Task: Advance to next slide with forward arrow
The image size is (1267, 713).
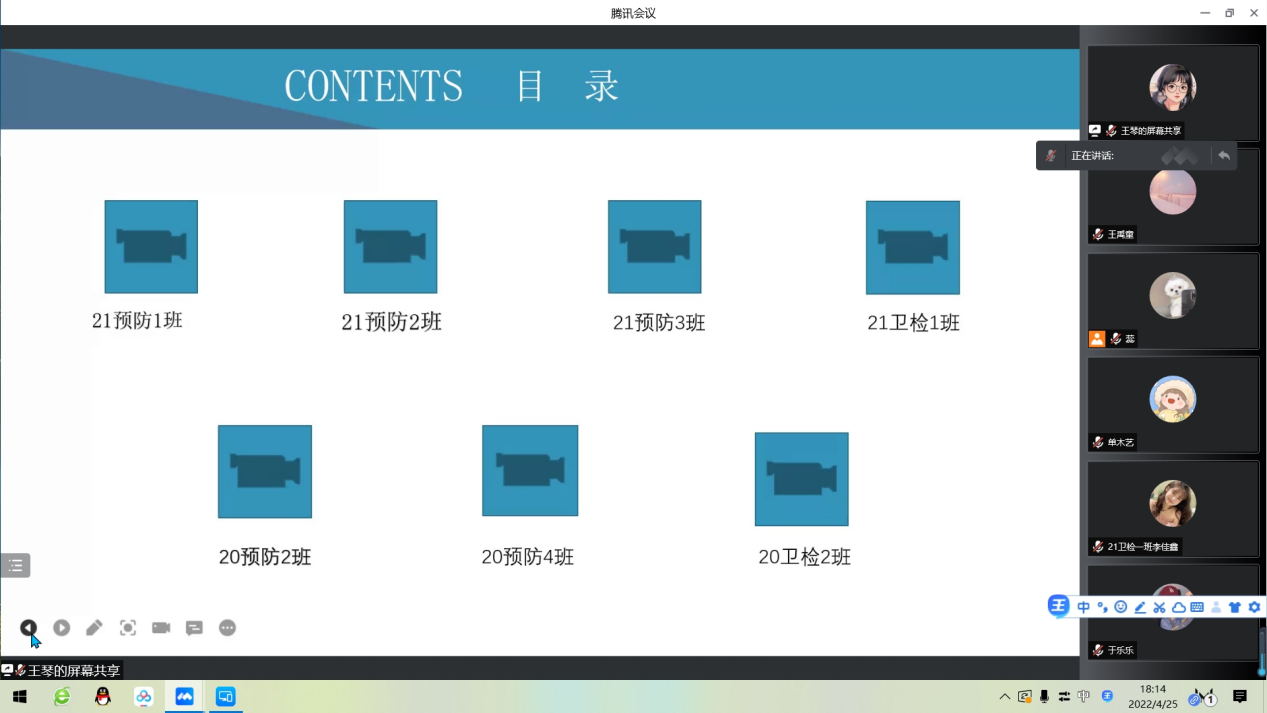Action: (62, 628)
